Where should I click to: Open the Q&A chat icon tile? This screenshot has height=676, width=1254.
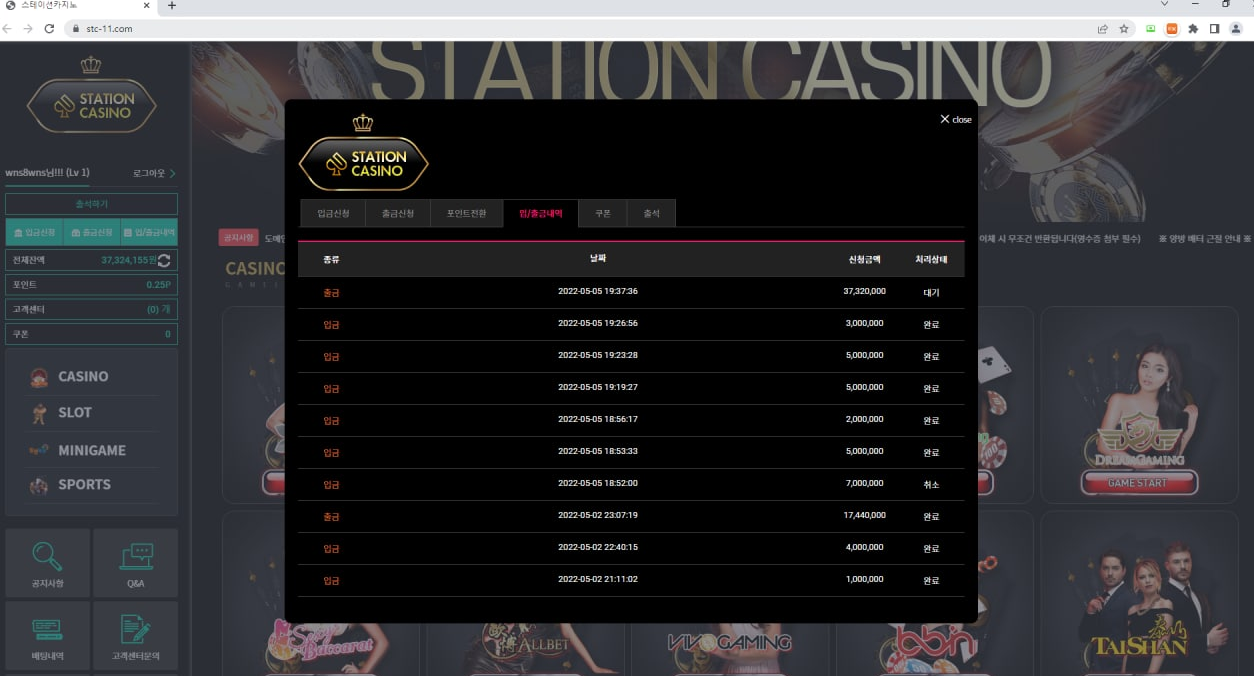tap(135, 562)
